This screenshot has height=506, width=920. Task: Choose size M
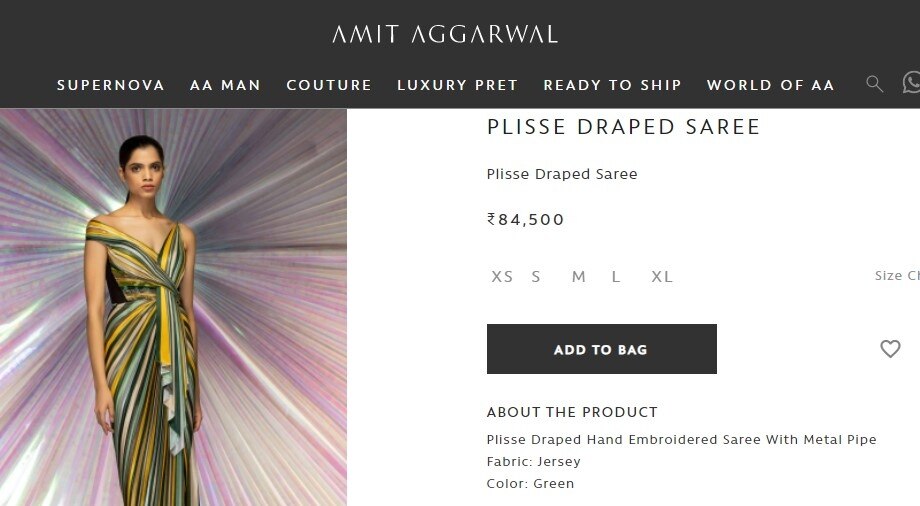pyautogui.click(x=578, y=277)
